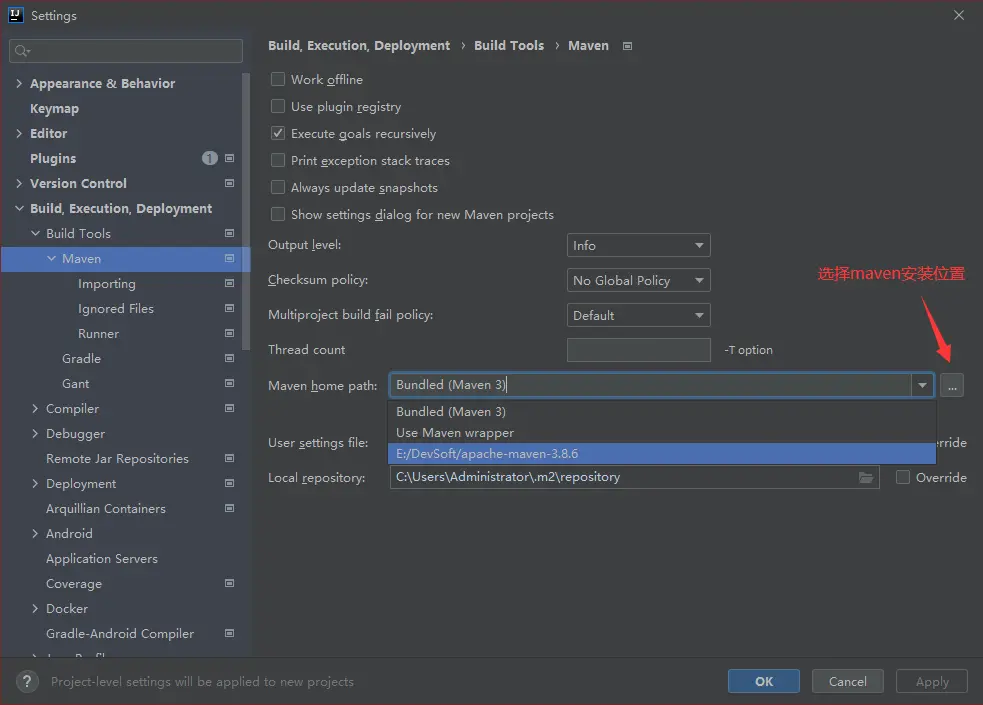Click the Thread count input field
The height and width of the screenshot is (705, 983).
click(x=638, y=350)
